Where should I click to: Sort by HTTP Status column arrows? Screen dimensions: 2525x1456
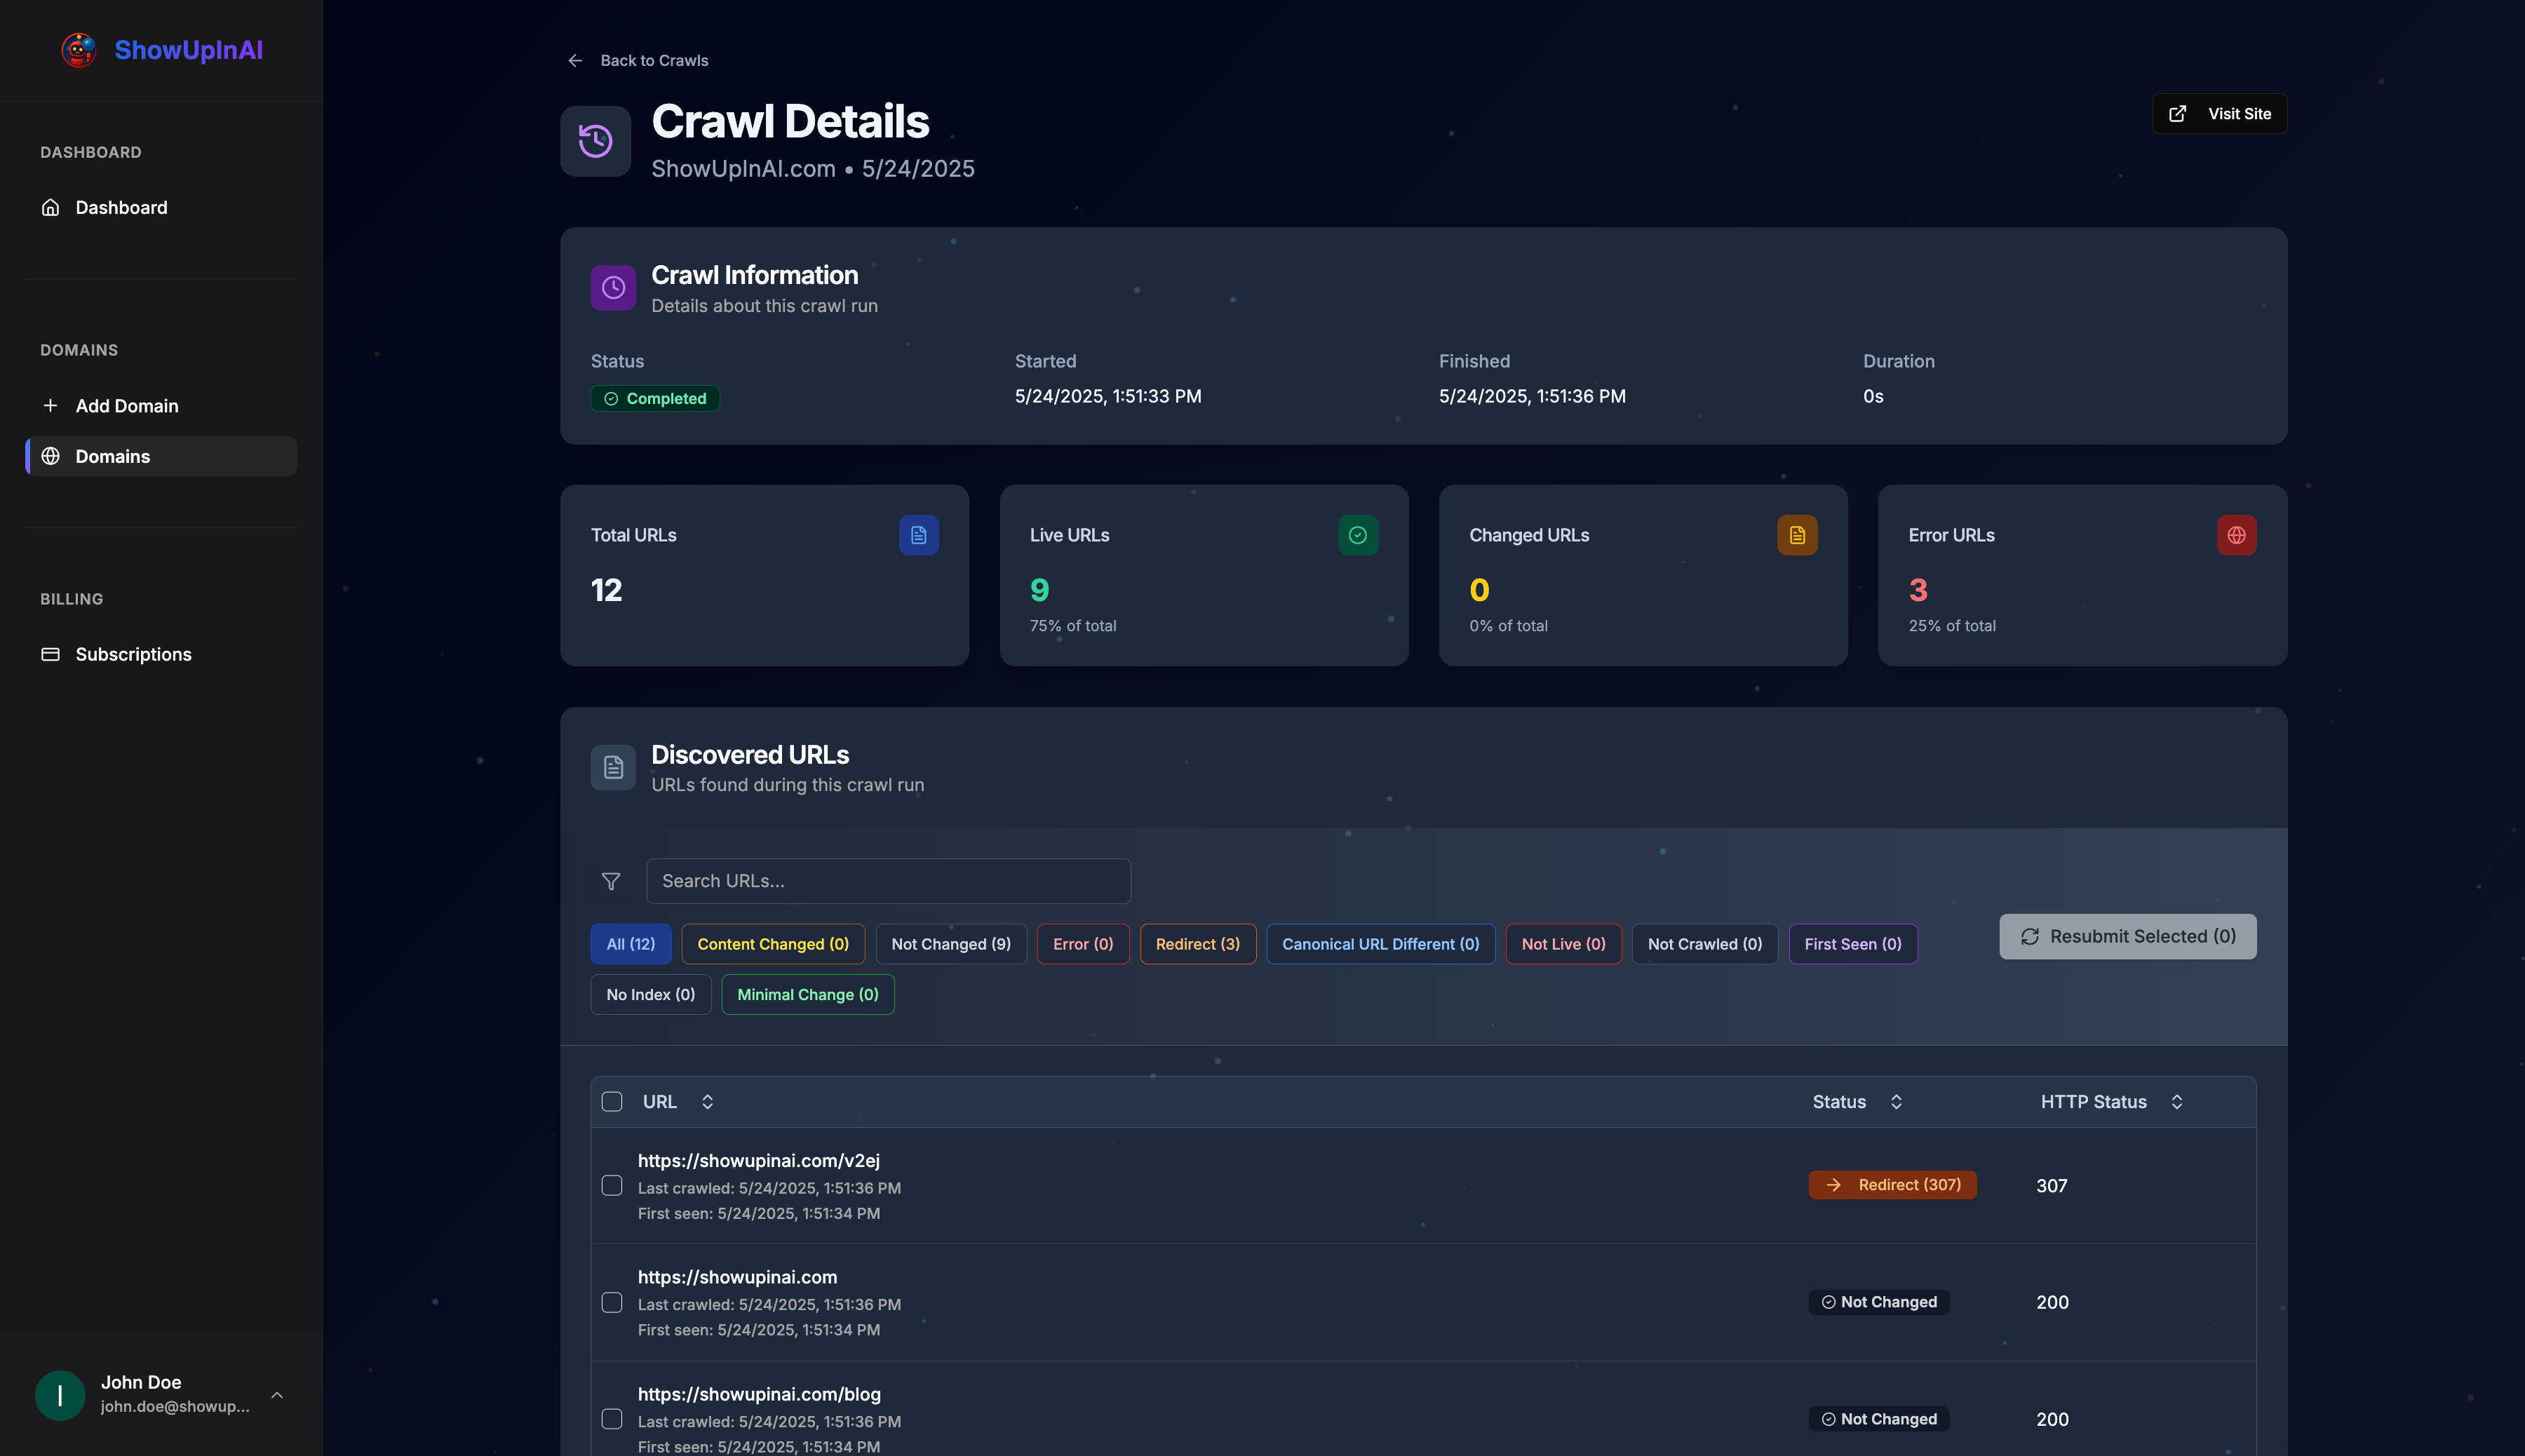point(2177,1102)
